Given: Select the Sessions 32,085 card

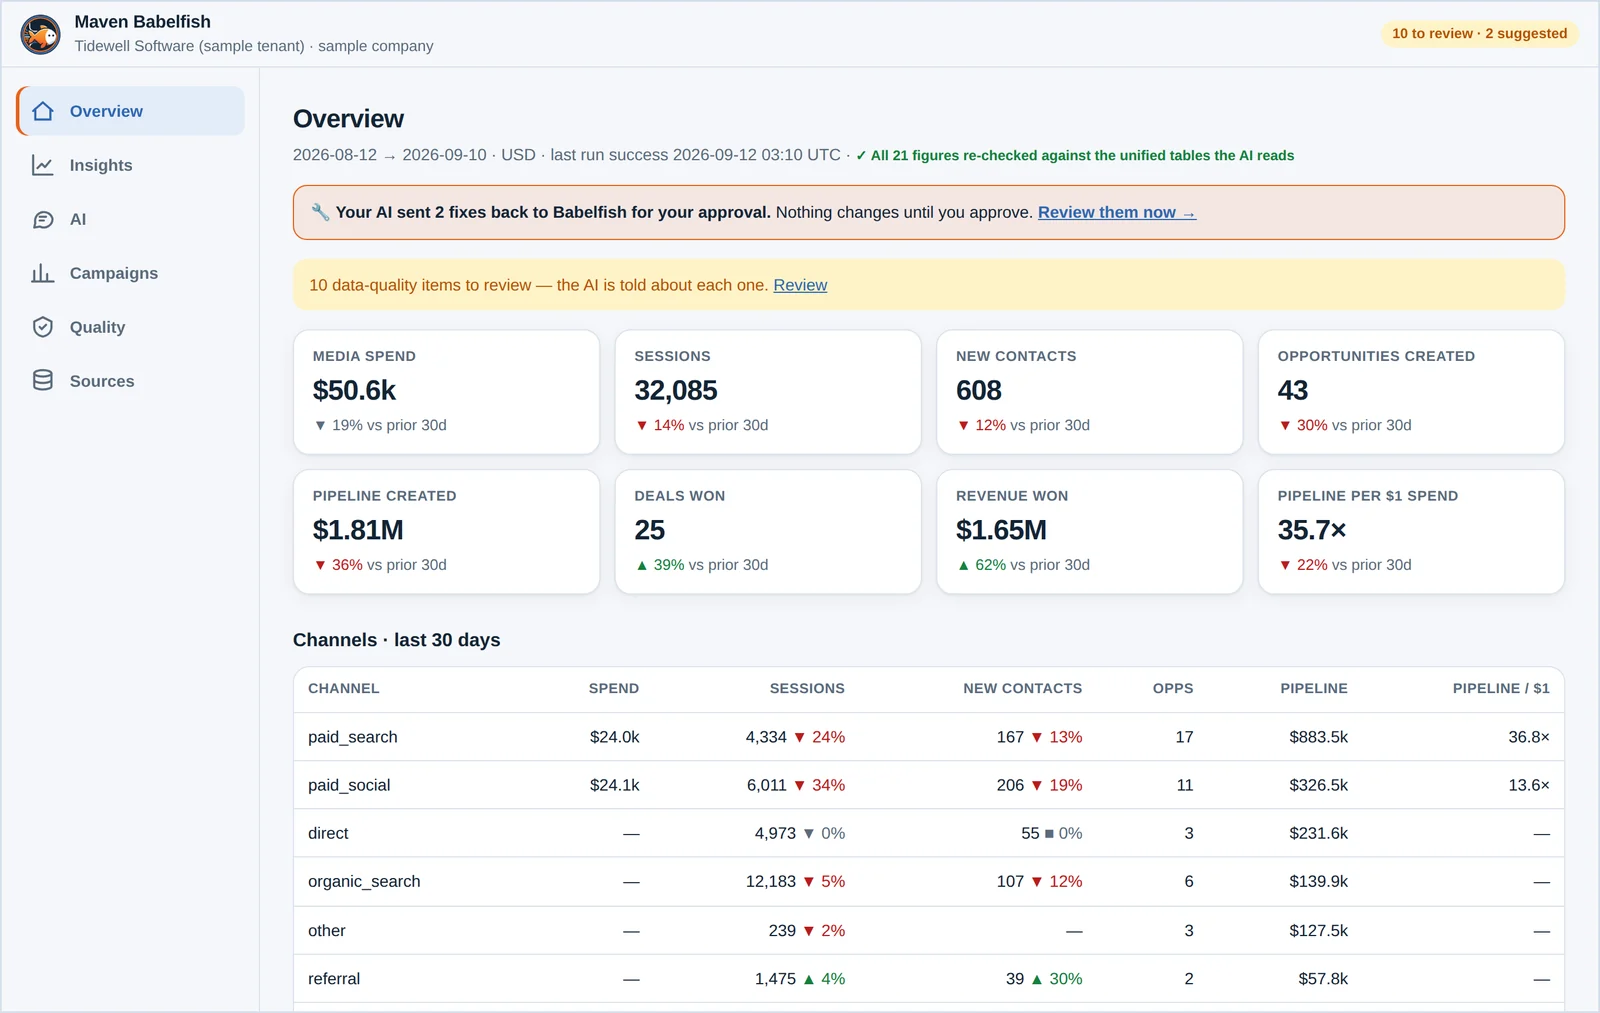Looking at the screenshot, I should tap(768, 392).
